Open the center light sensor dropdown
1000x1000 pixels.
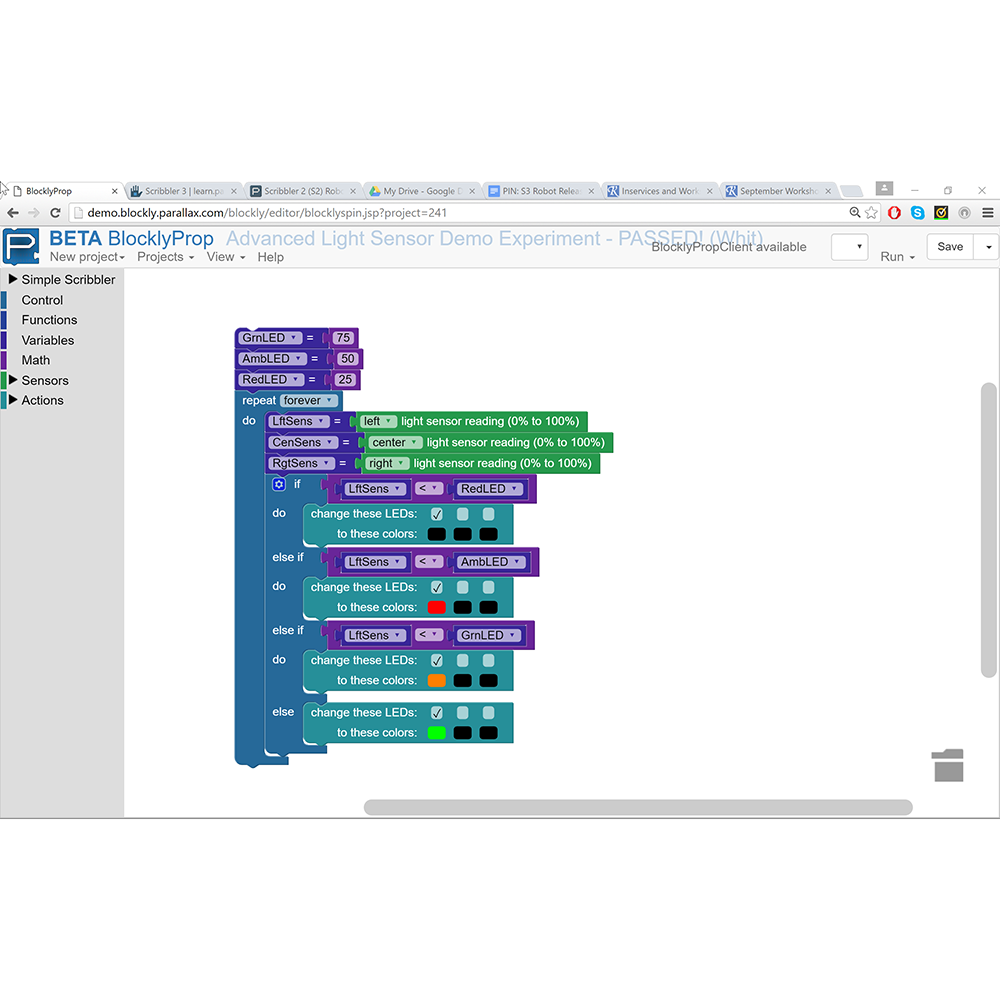pyautogui.click(x=395, y=443)
